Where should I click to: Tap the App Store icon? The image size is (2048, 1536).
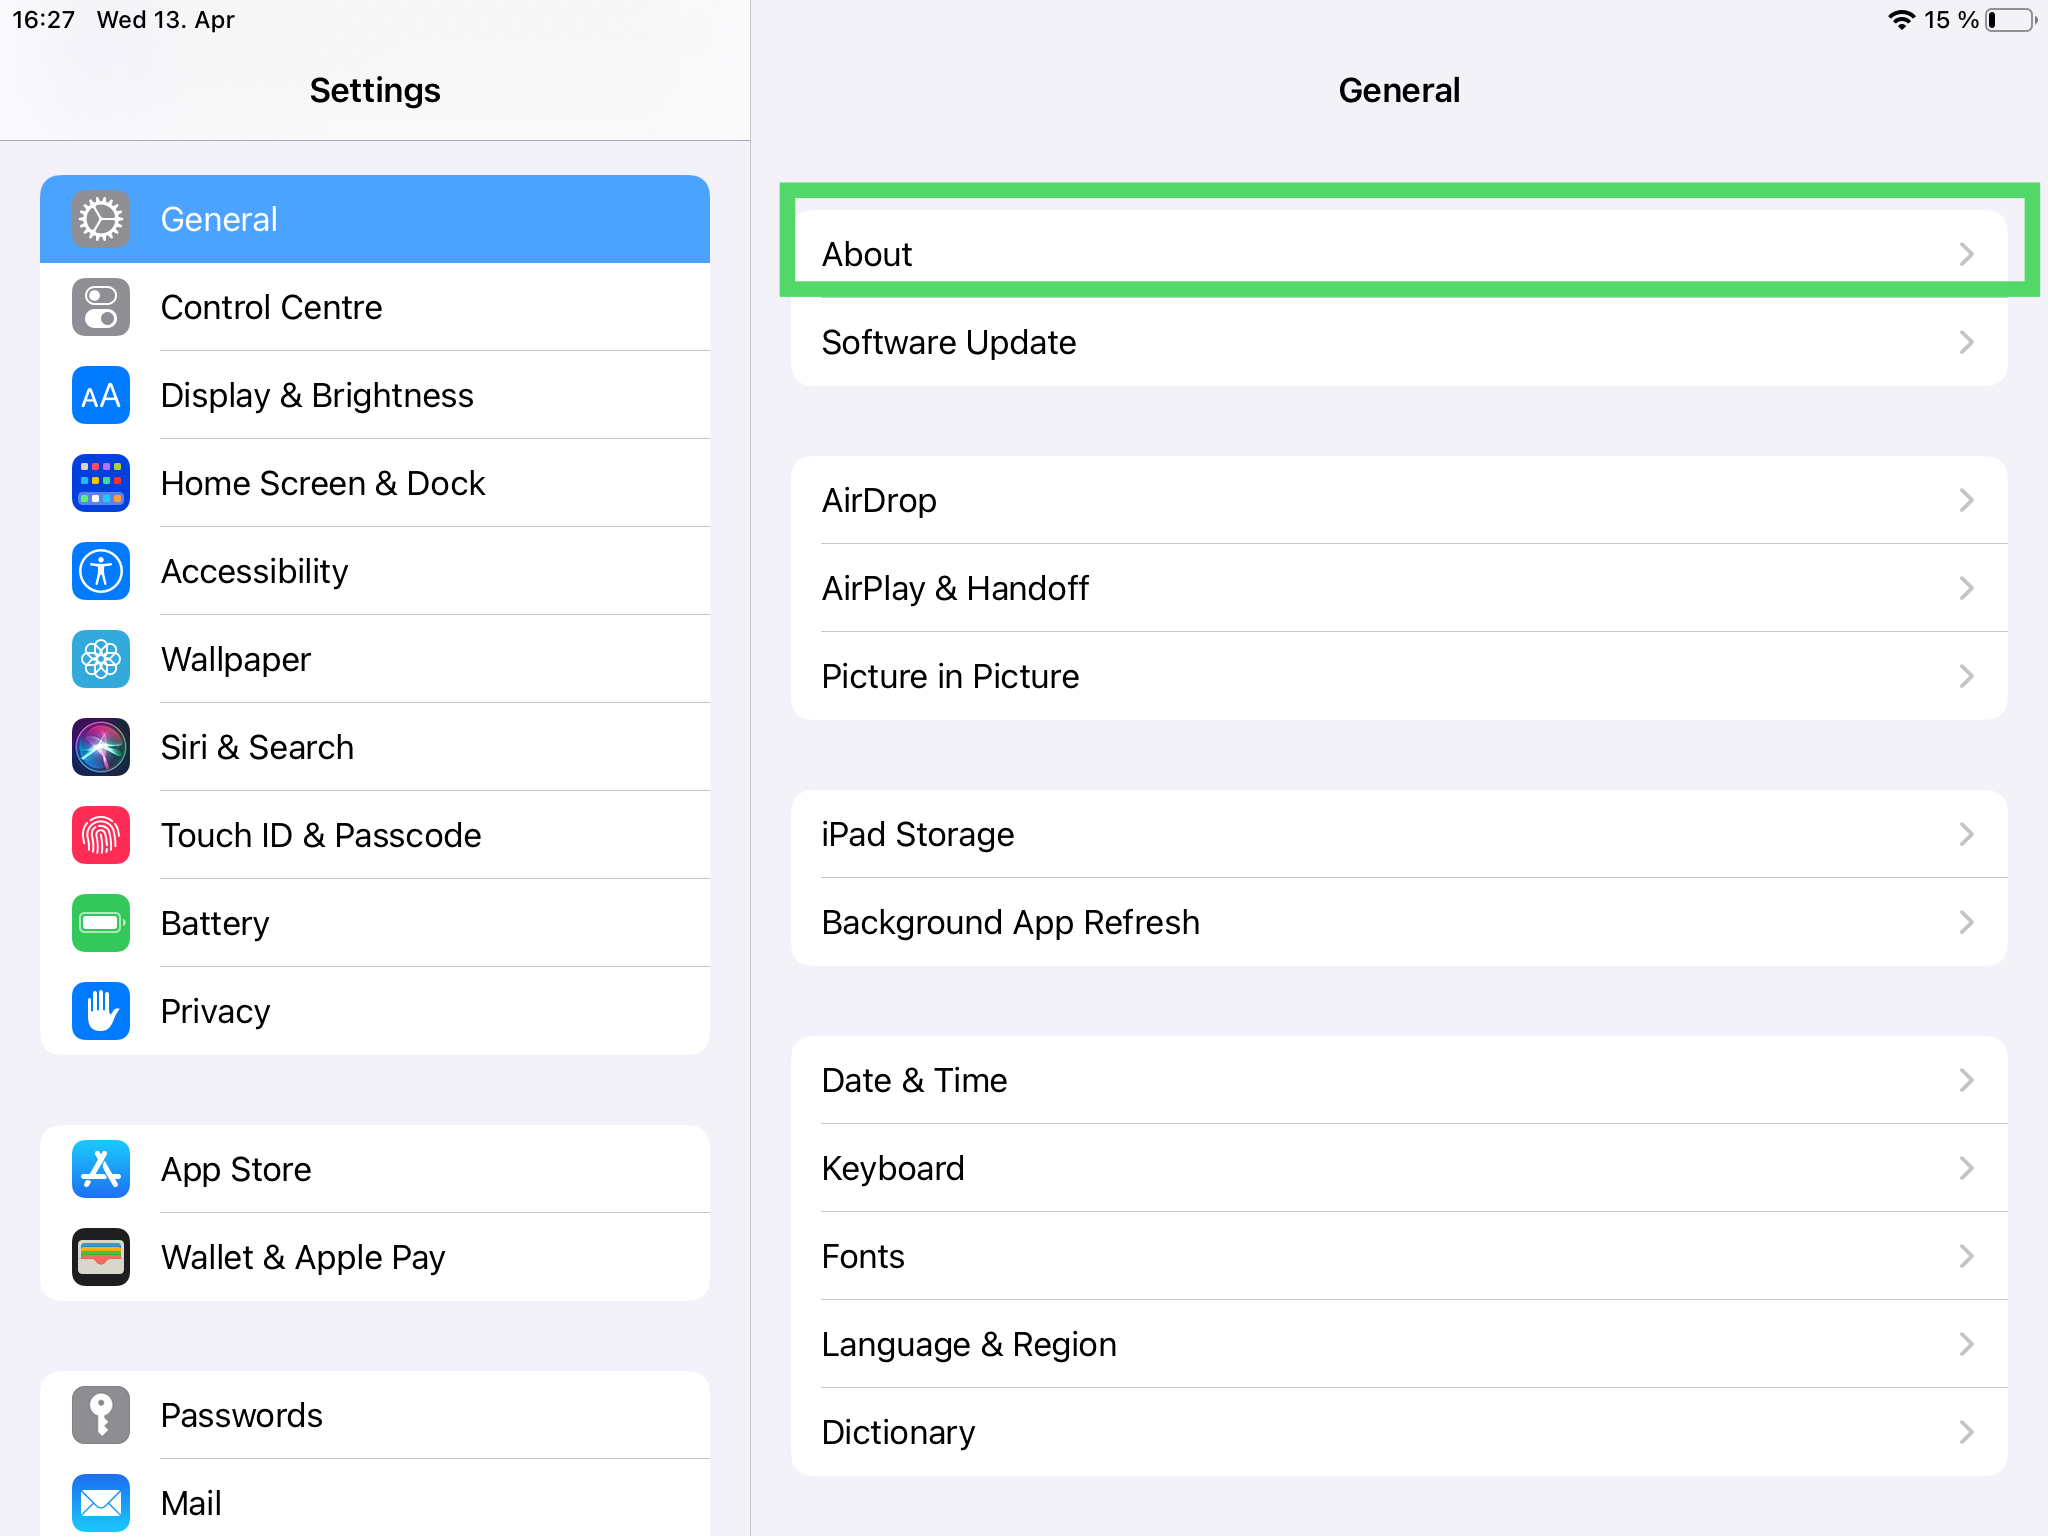(101, 1169)
